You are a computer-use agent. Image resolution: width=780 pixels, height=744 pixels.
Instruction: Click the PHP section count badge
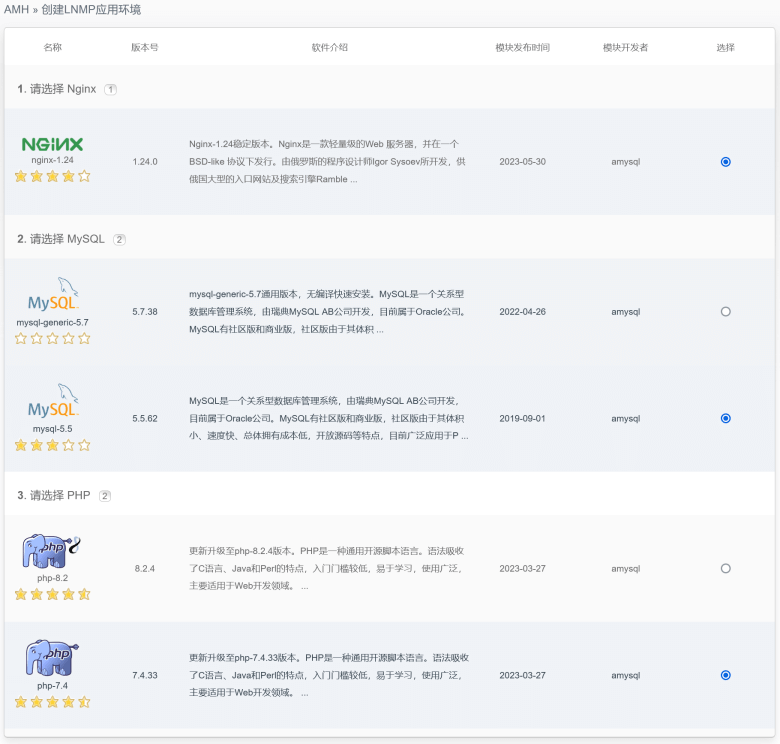pos(105,496)
